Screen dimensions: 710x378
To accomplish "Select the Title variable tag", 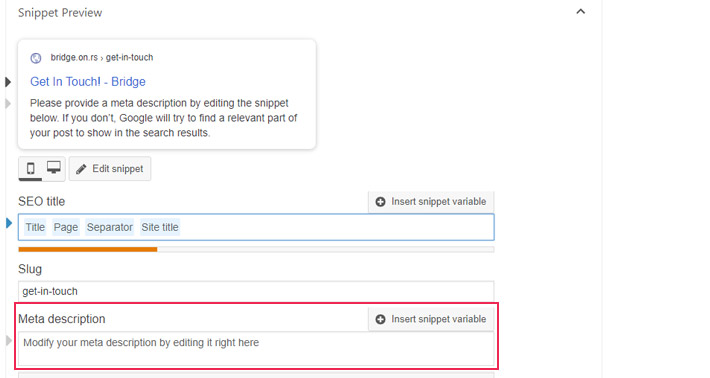I will [35, 227].
